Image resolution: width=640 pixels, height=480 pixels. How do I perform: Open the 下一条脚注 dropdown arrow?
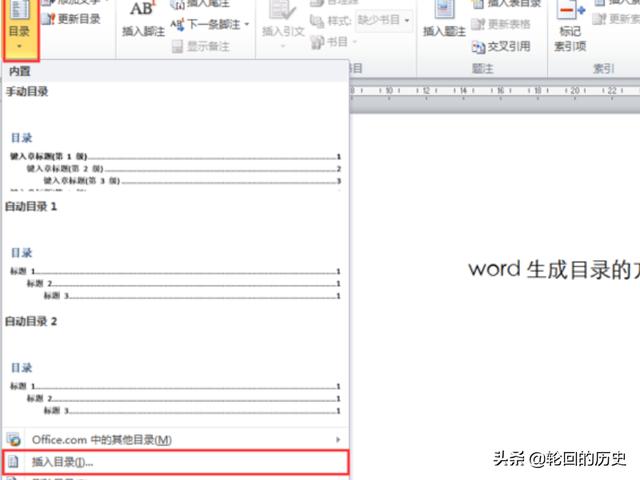[x=247, y=24]
